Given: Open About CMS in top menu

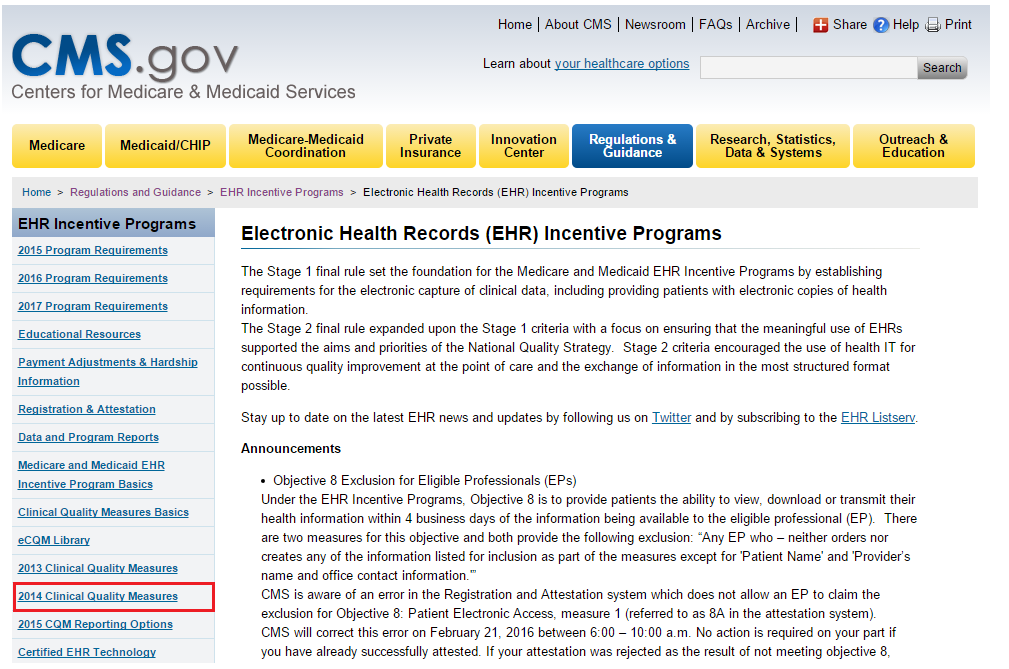Looking at the screenshot, I should [578, 24].
